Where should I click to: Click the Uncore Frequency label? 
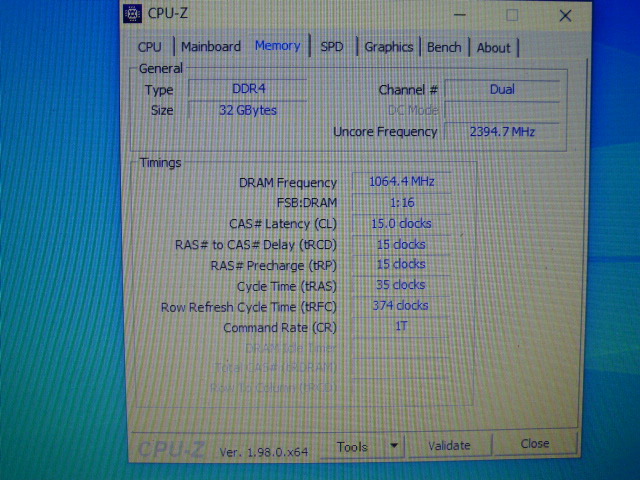(x=385, y=132)
